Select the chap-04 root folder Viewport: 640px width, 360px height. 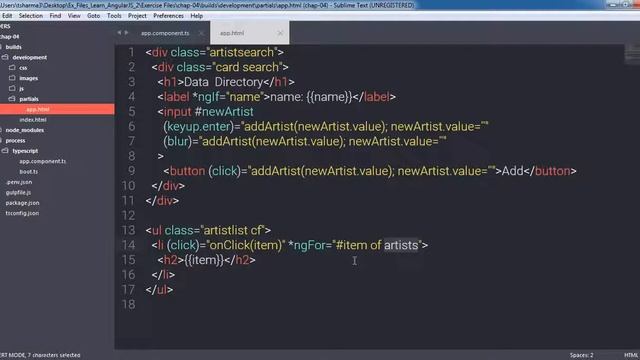pos(10,37)
